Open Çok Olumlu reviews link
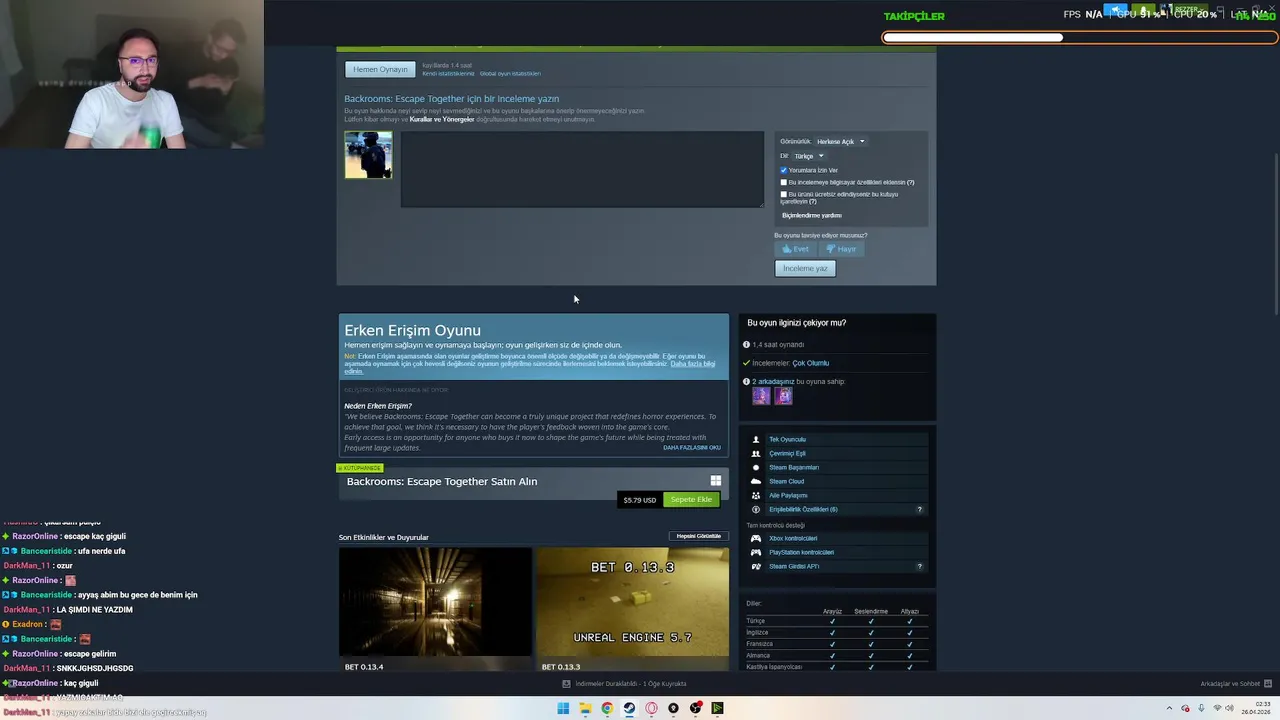This screenshot has width=1280, height=720. click(x=810, y=363)
